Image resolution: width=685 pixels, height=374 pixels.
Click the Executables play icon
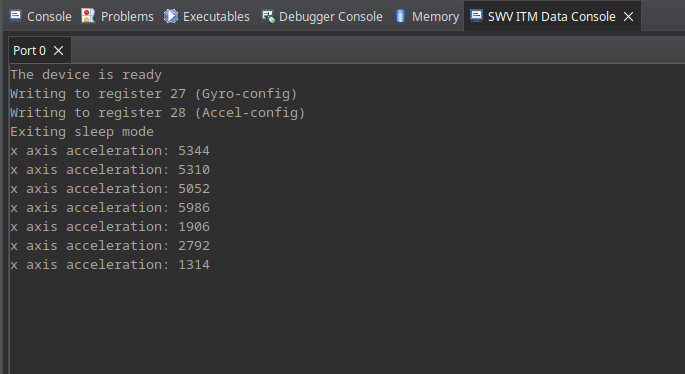pos(171,16)
